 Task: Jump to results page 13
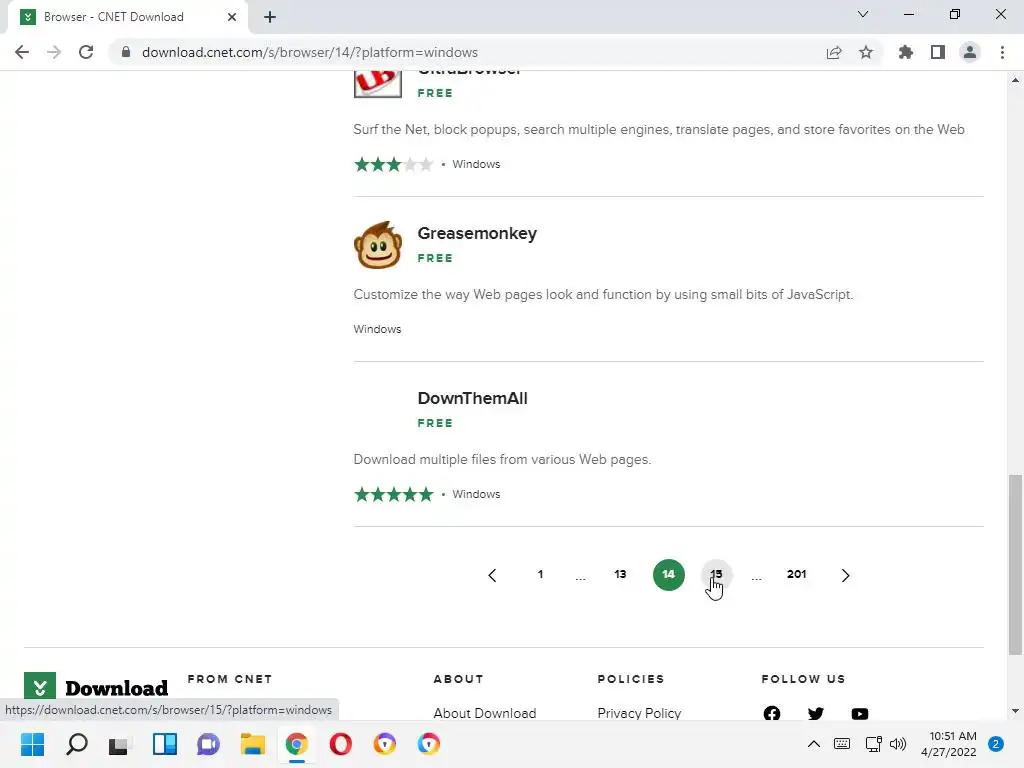[x=620, y=574]
